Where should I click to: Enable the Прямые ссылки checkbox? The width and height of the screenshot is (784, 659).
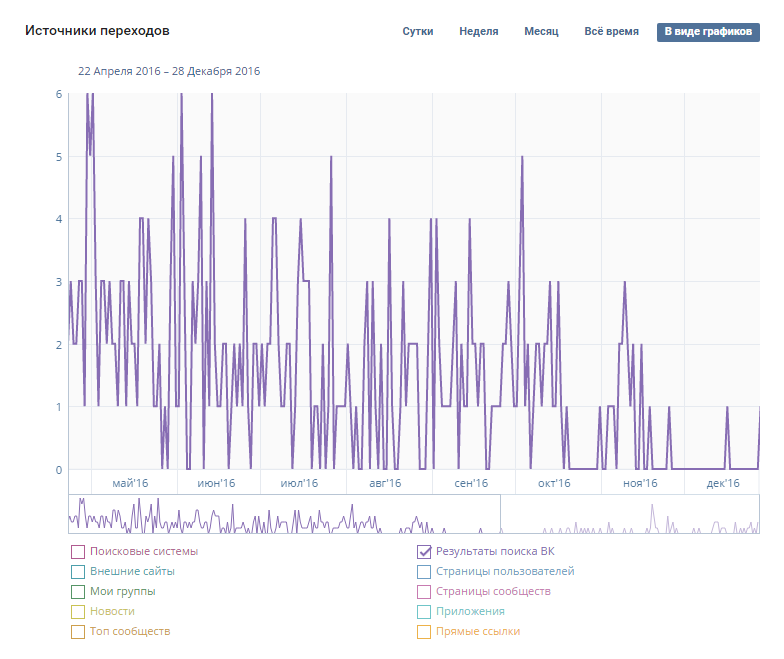(424, 631)
